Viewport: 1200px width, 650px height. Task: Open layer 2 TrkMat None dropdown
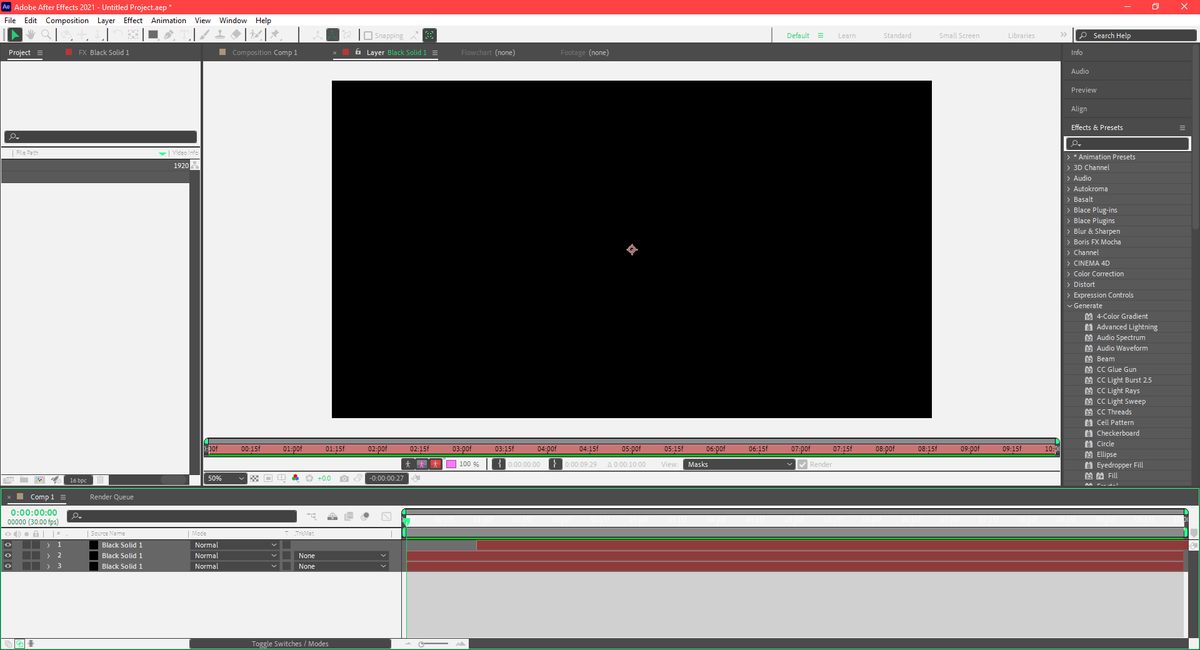click(341, 555)
